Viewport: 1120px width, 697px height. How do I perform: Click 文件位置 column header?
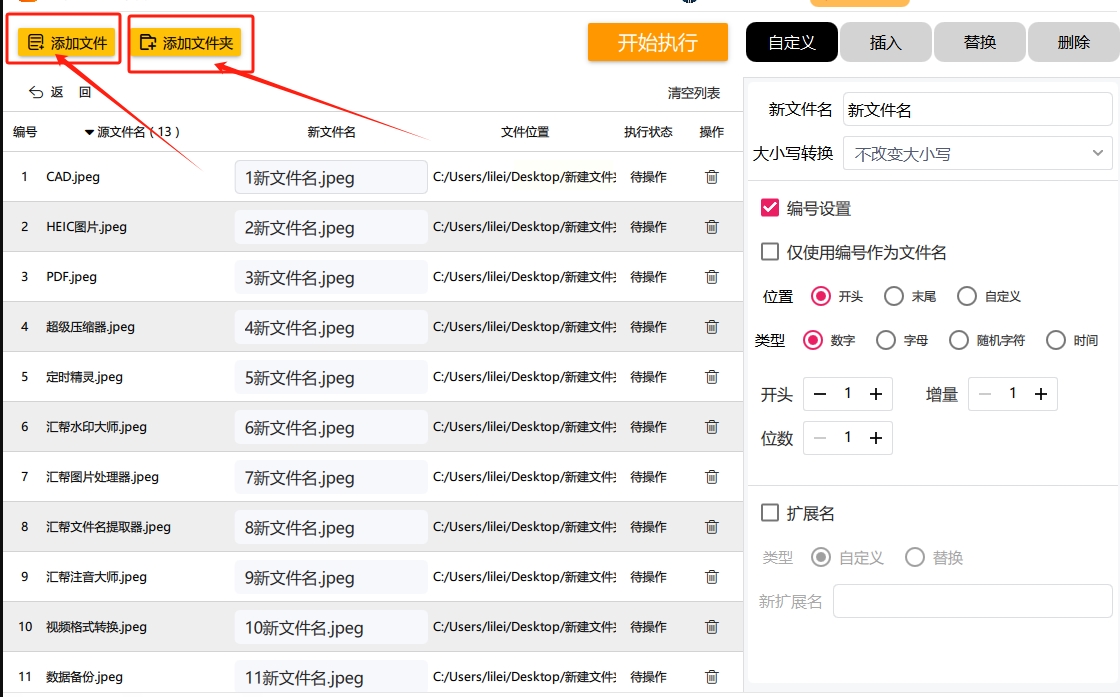pos(525,132)
